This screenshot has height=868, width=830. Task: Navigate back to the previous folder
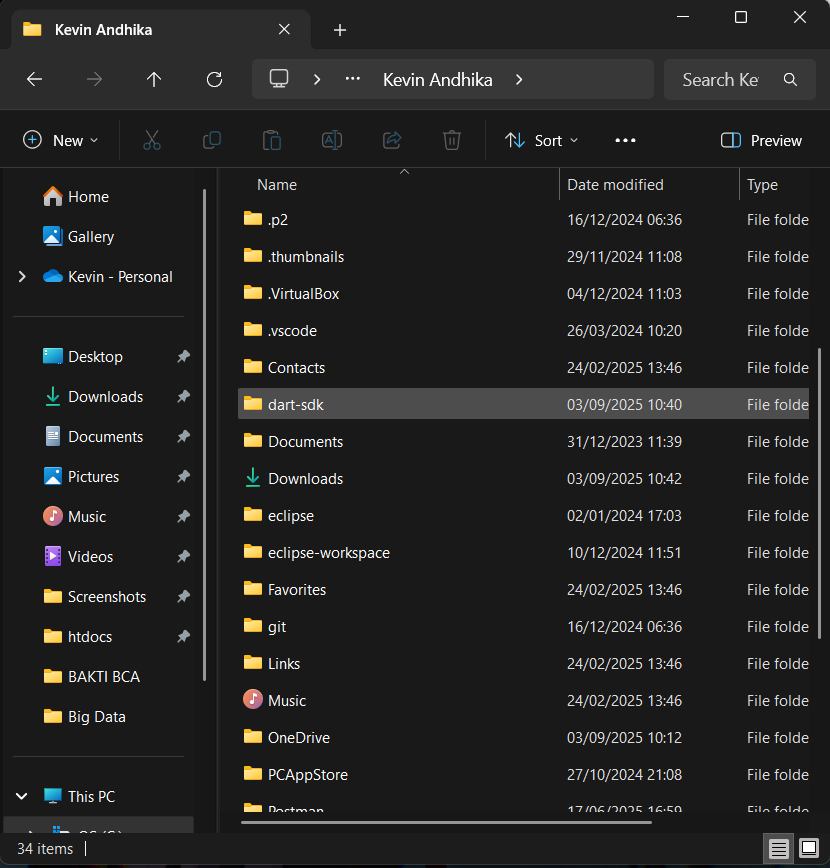[x=34, y=79]
